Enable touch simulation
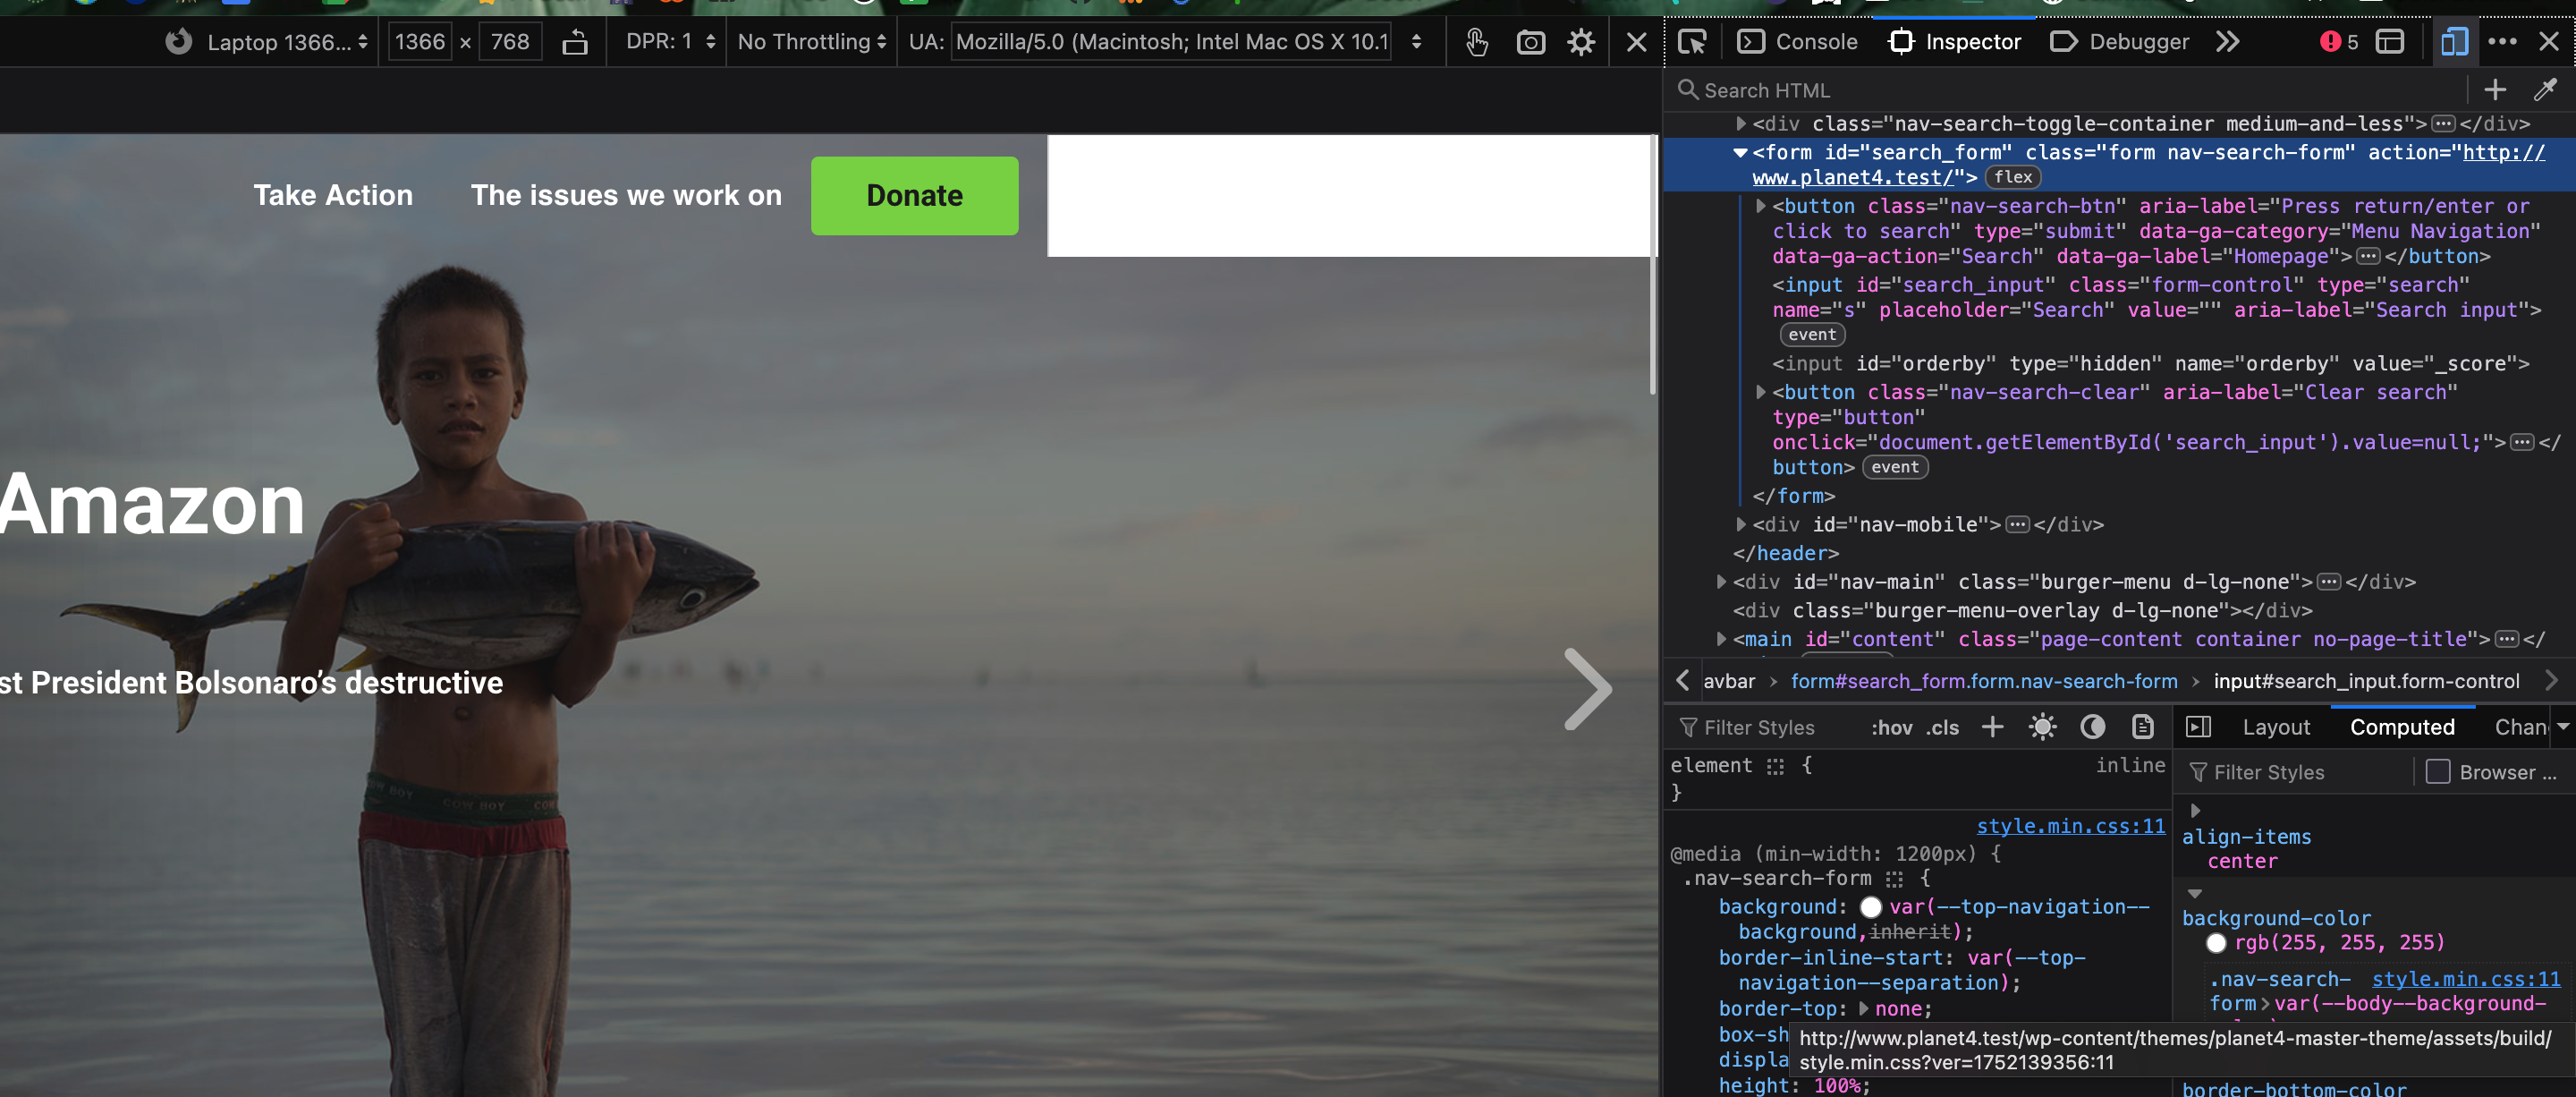2576x1097 pixels. tap(1477, 42)
